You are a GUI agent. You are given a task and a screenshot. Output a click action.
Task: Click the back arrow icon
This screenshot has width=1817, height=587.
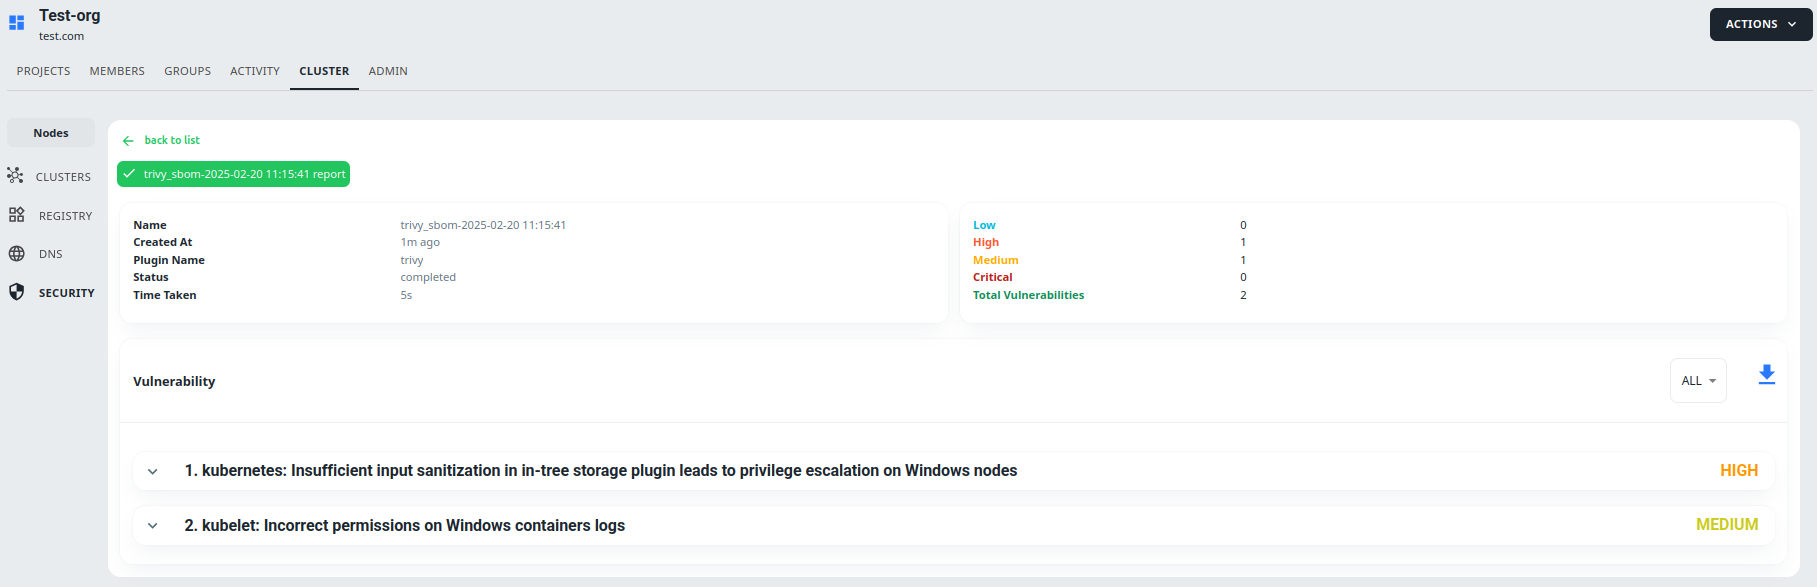coord(128,141)
